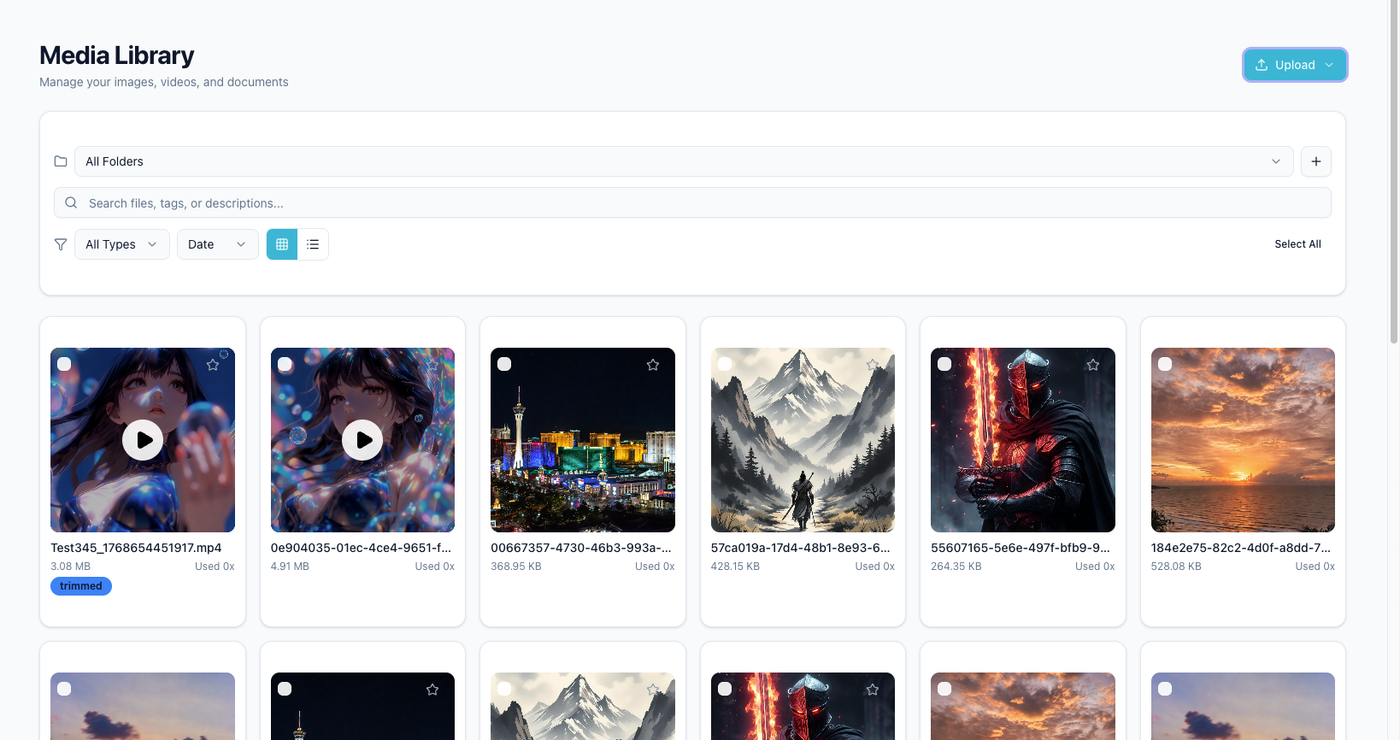The image size is (1400, 740).
Task: Open the mountain samurai painting thumbnail
Action: (x=803, y=440)
